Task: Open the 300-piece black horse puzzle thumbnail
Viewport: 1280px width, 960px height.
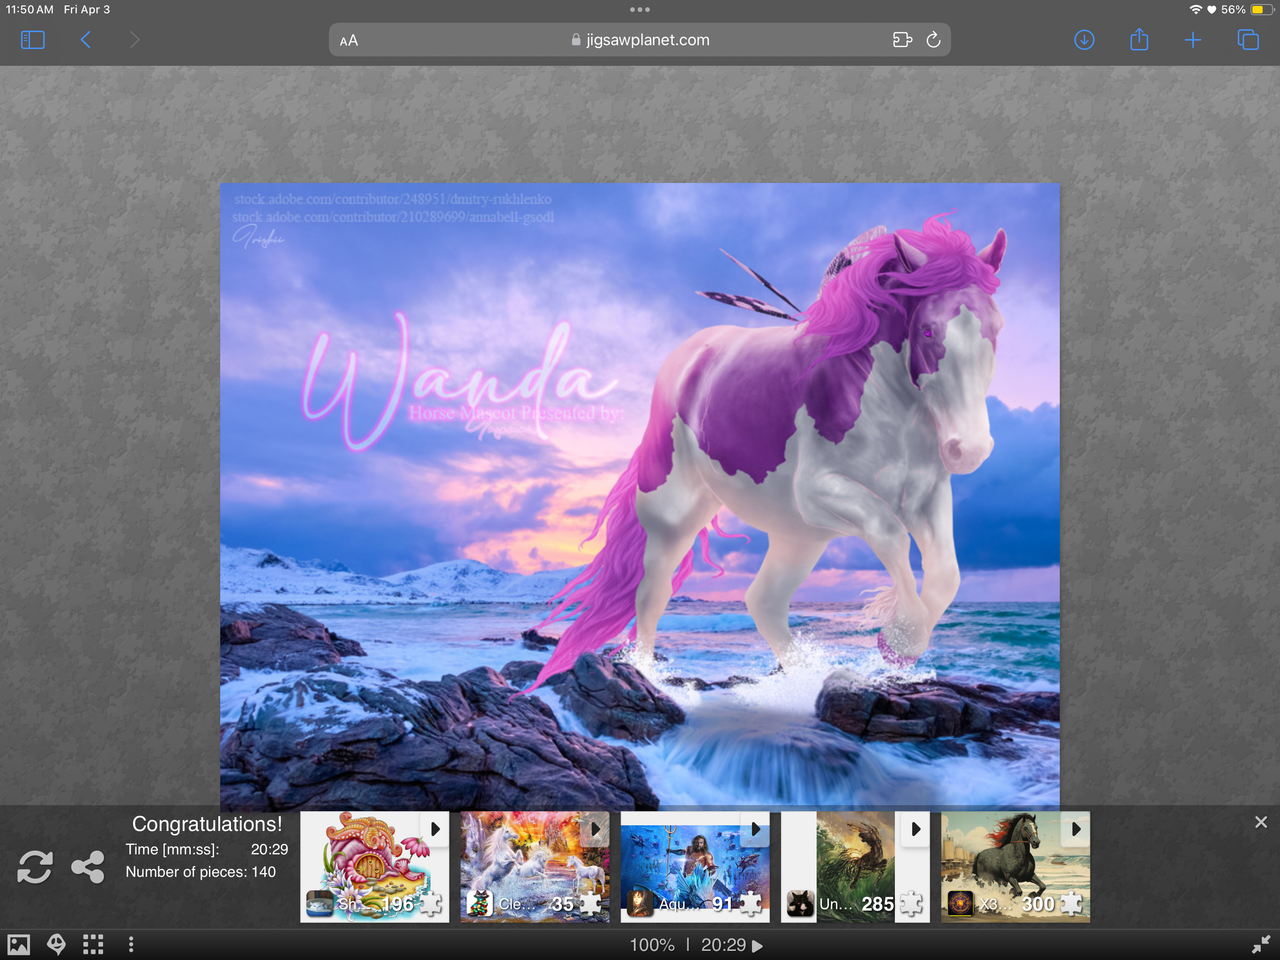Action: tap(1015, 866)
